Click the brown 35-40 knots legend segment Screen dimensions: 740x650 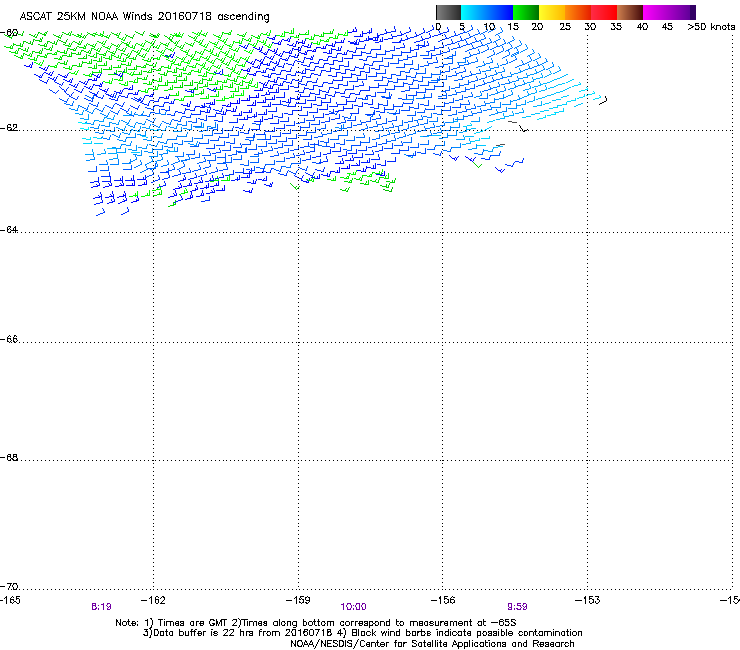[630, 12]
